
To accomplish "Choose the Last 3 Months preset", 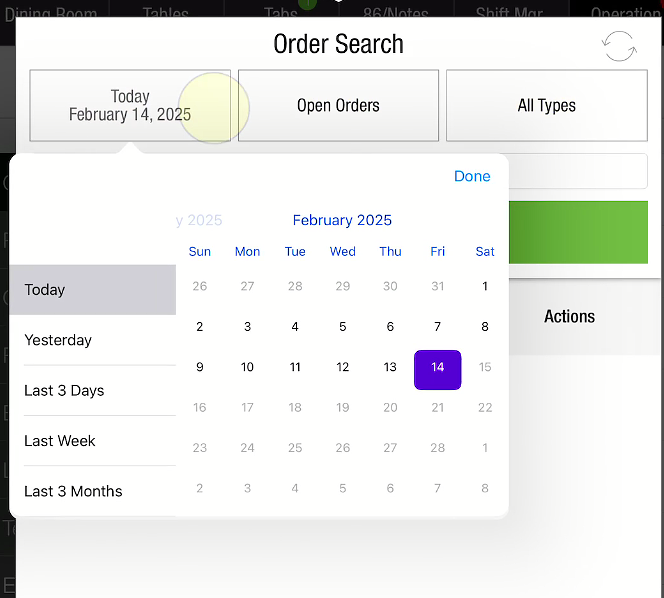I will tap(93, 491).
